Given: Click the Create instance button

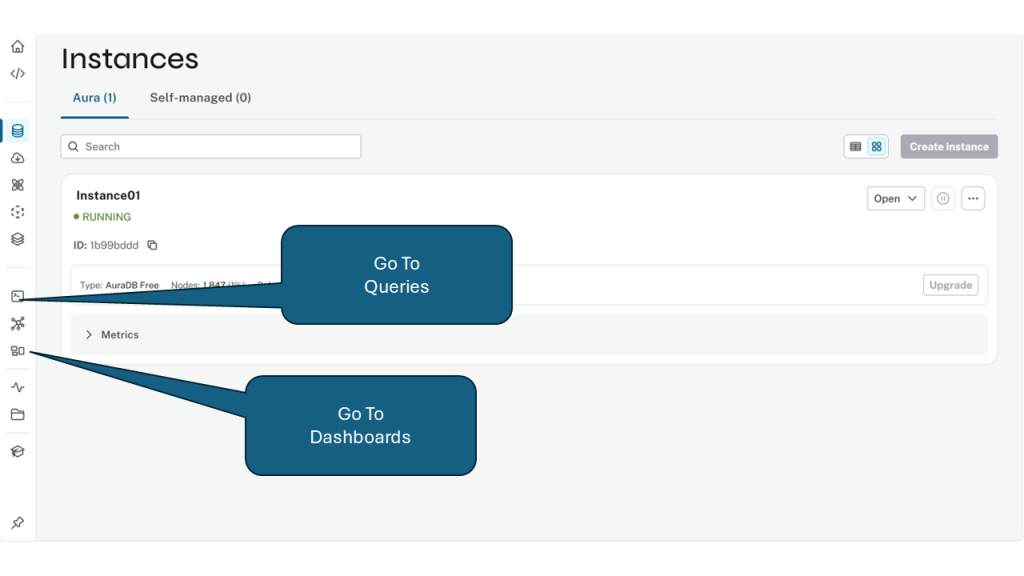Looking at the screenshot, I should point(948,147).
